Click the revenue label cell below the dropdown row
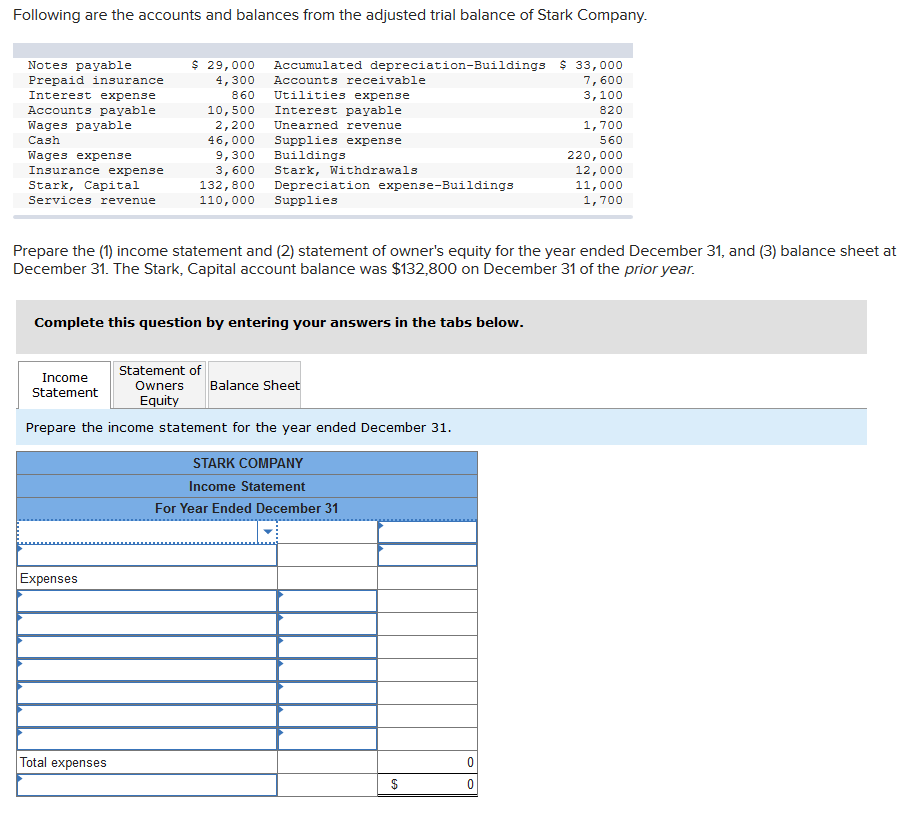This screenshot has width=905, height=815. (x=145, y=554)
